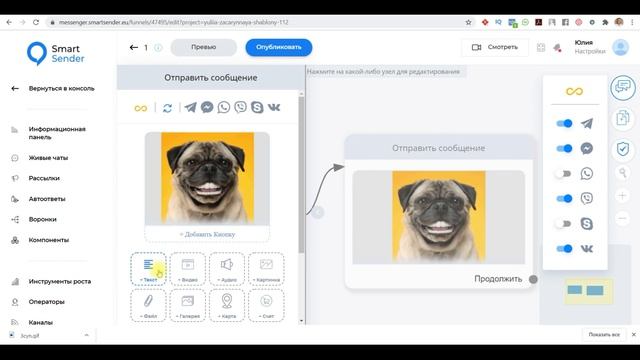Open Инструменты роста in sidebar
The height and width of the screenshot is (360, 640).
(x=60, y=281)
